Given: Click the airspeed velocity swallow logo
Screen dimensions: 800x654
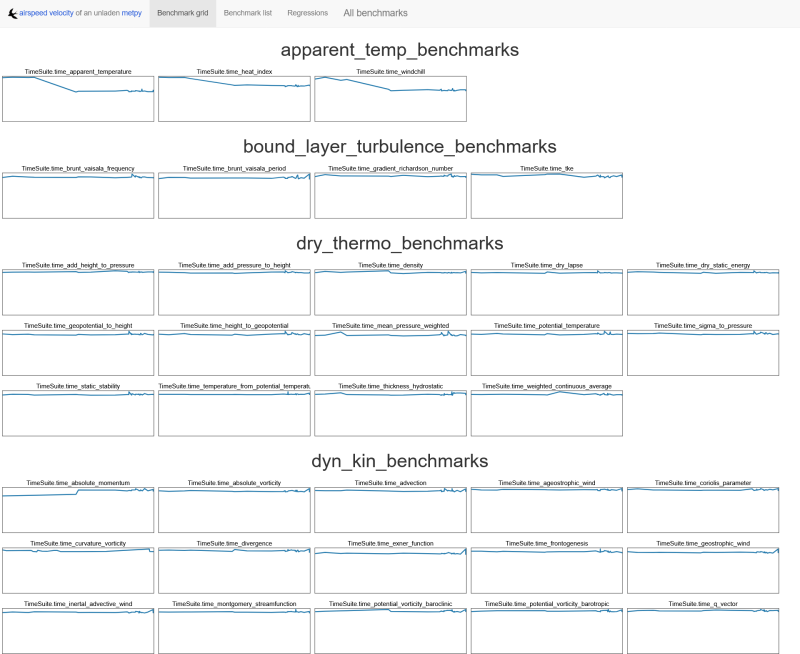Looking at the screenshot, I should (13, 12).
